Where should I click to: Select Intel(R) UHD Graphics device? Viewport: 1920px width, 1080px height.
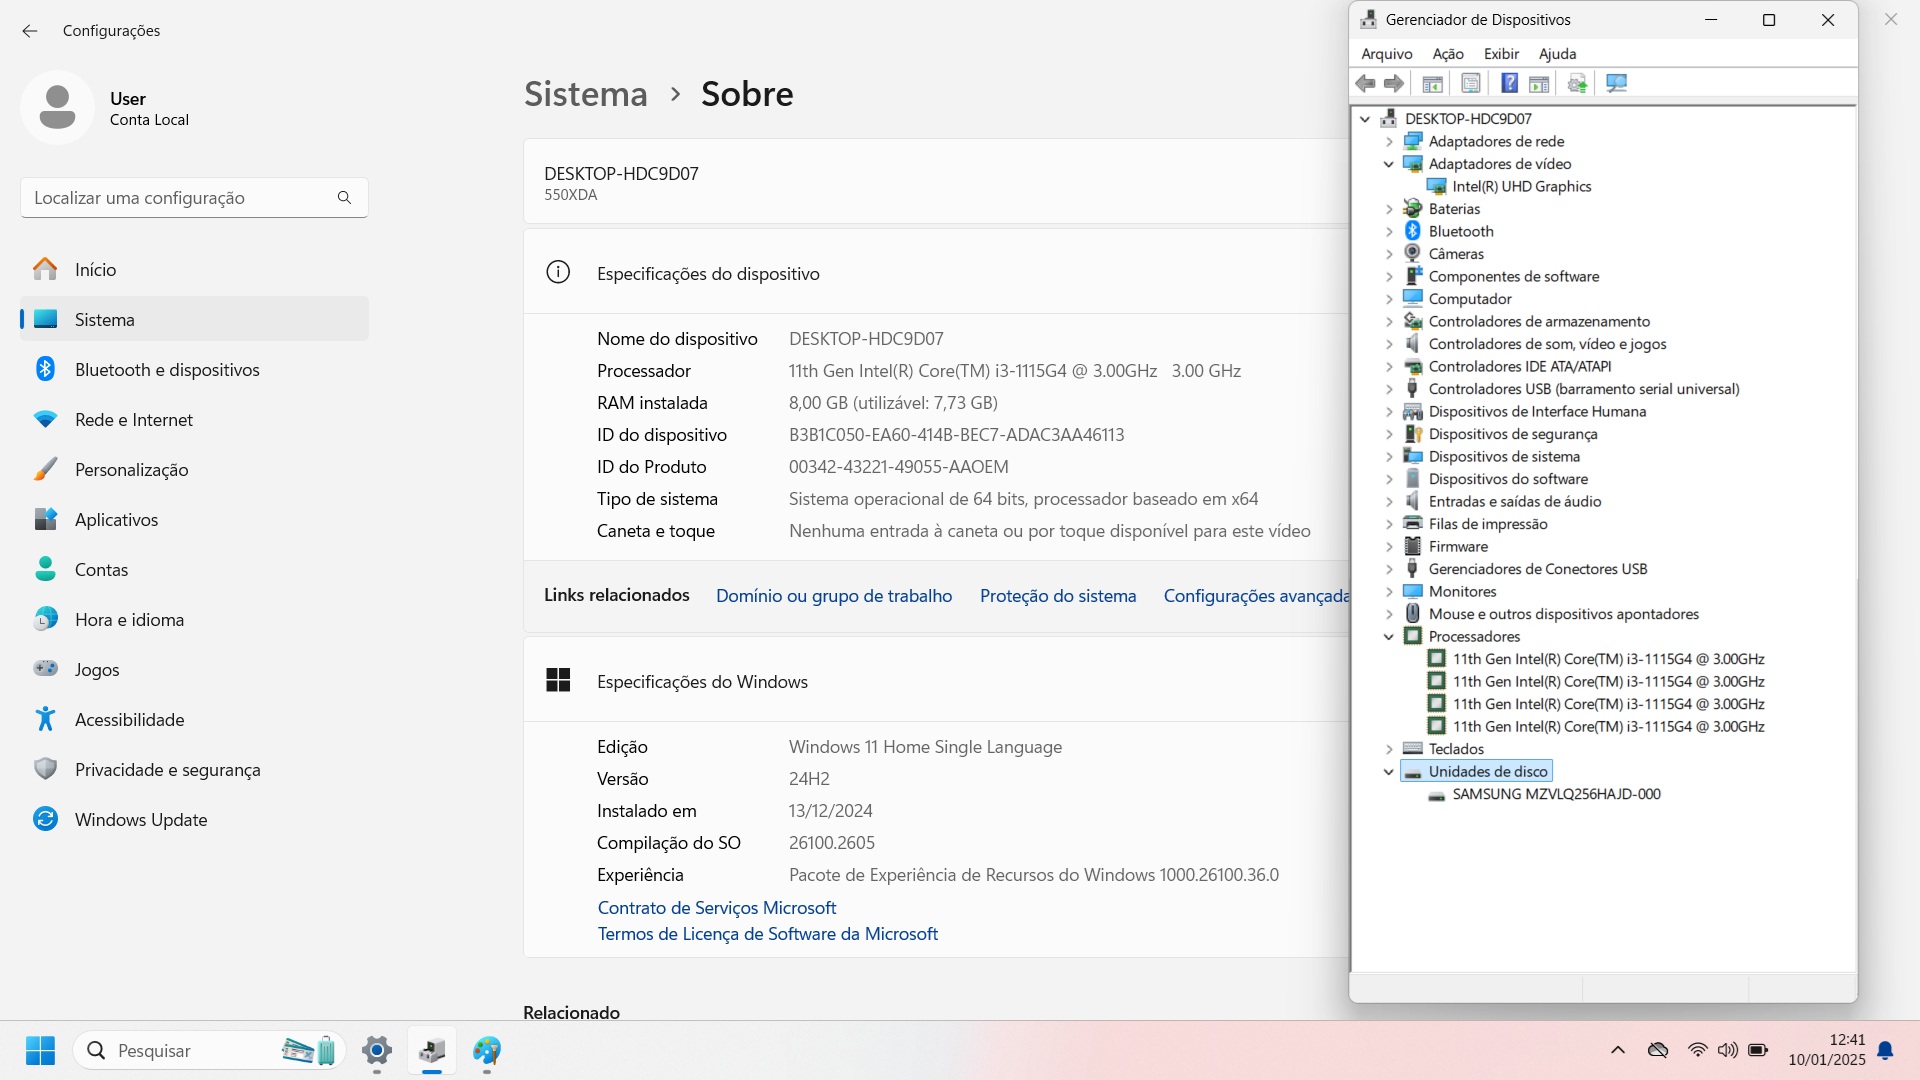click(1521, 187)
